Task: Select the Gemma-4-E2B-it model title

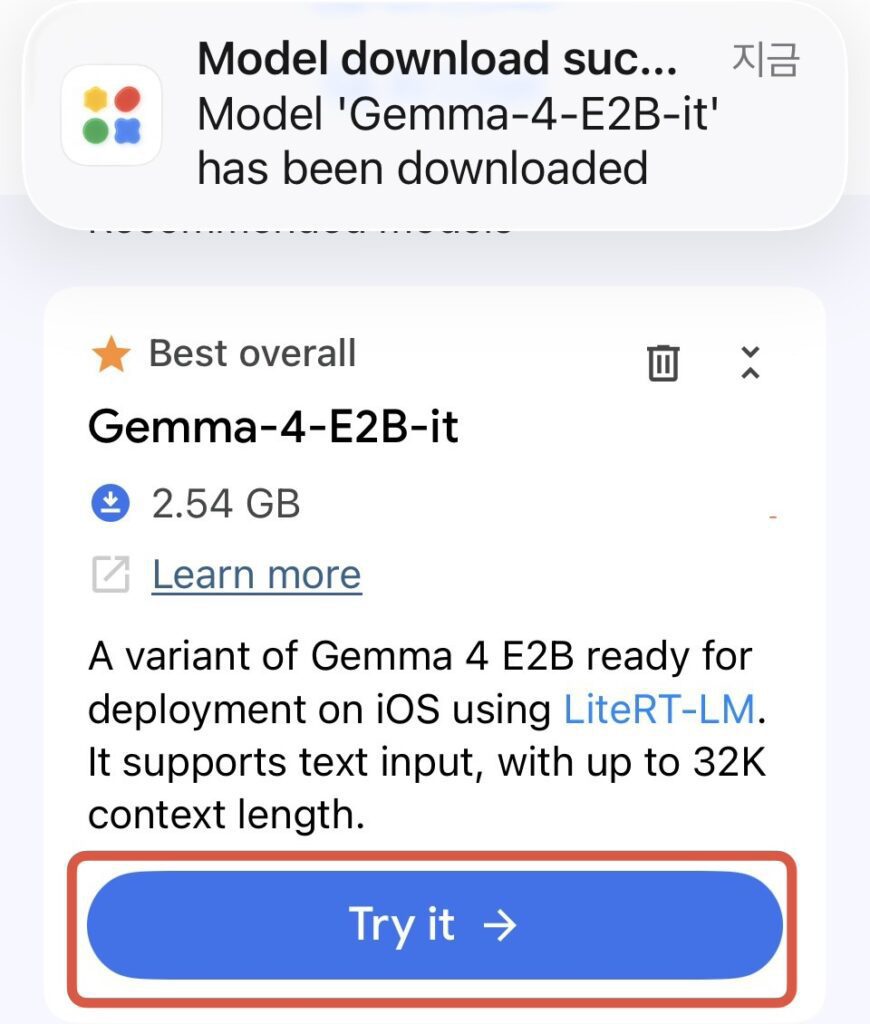Action: 273,427
